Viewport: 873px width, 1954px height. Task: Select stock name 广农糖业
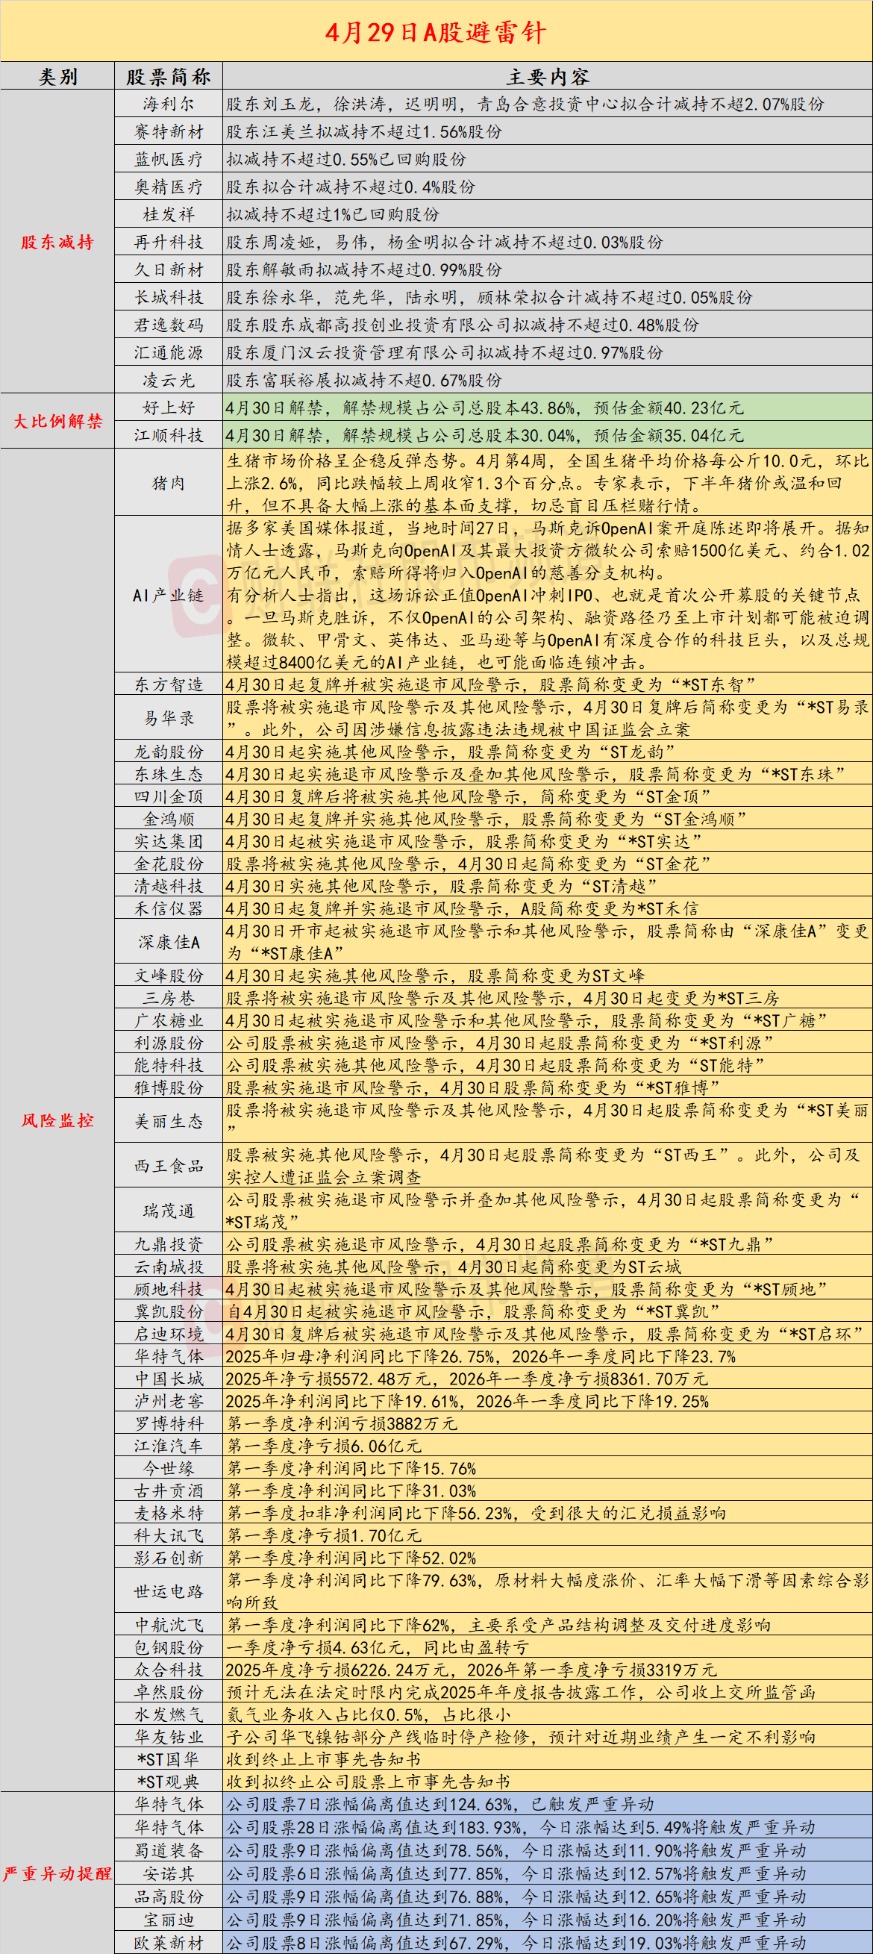tap(169, 1021)
